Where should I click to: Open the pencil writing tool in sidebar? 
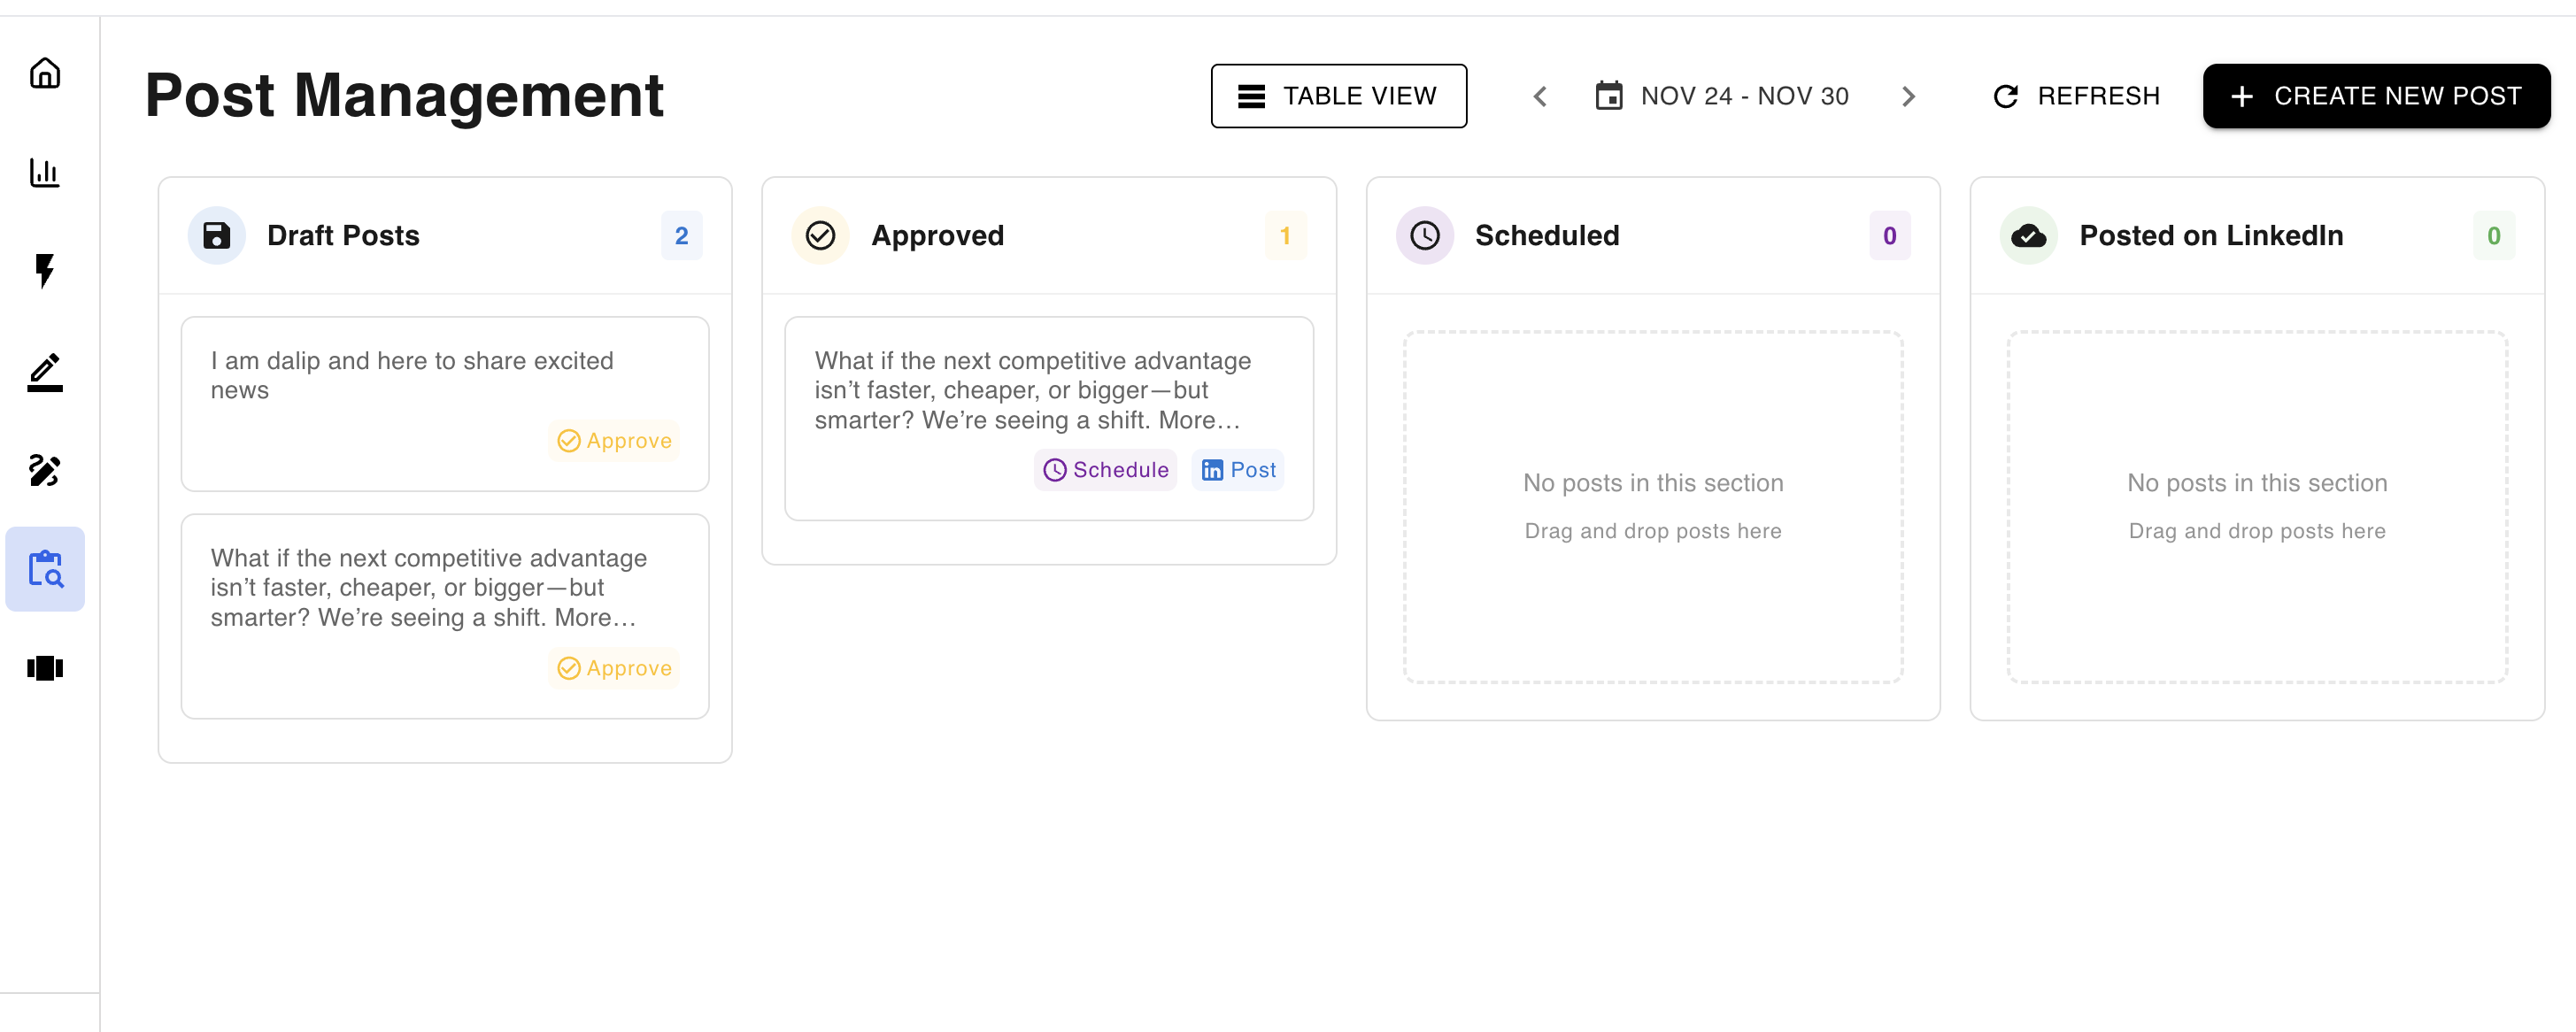tap(45, 370)
